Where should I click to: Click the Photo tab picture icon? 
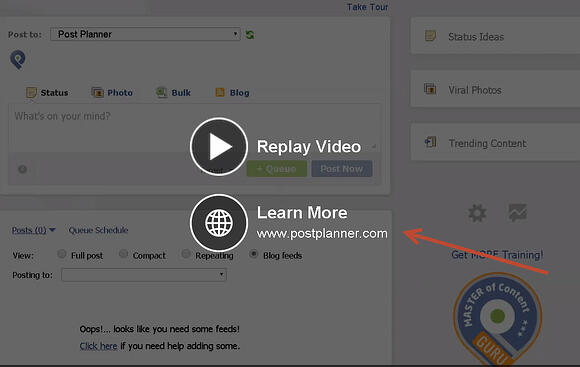pos(97,92)
